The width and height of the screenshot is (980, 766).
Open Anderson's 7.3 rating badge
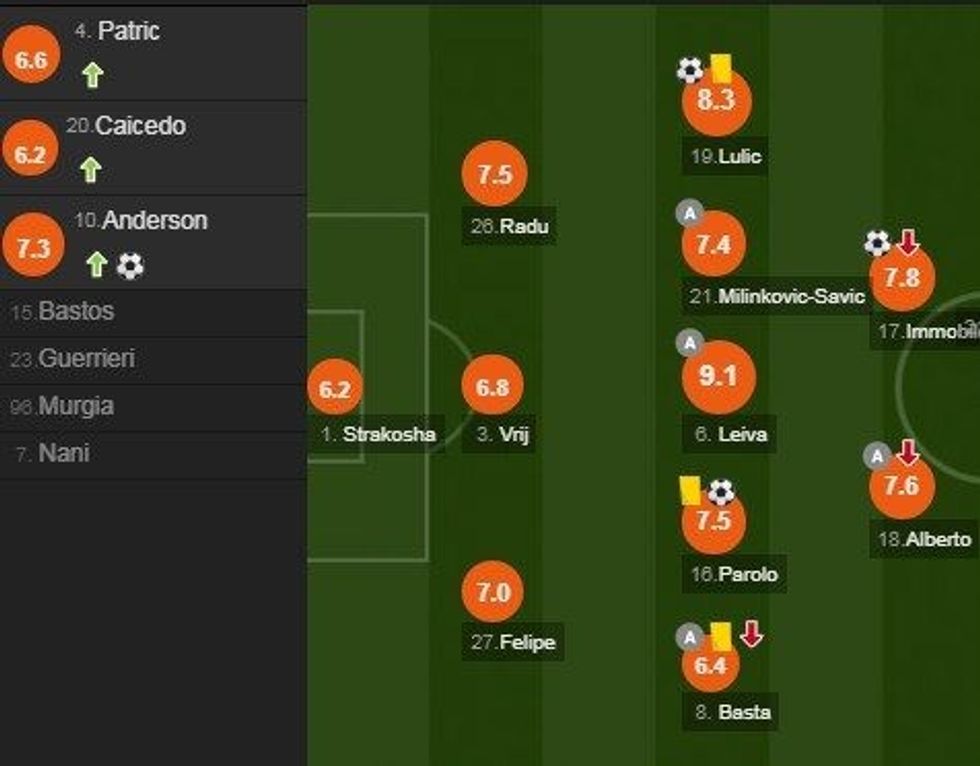tap(32, 248)
